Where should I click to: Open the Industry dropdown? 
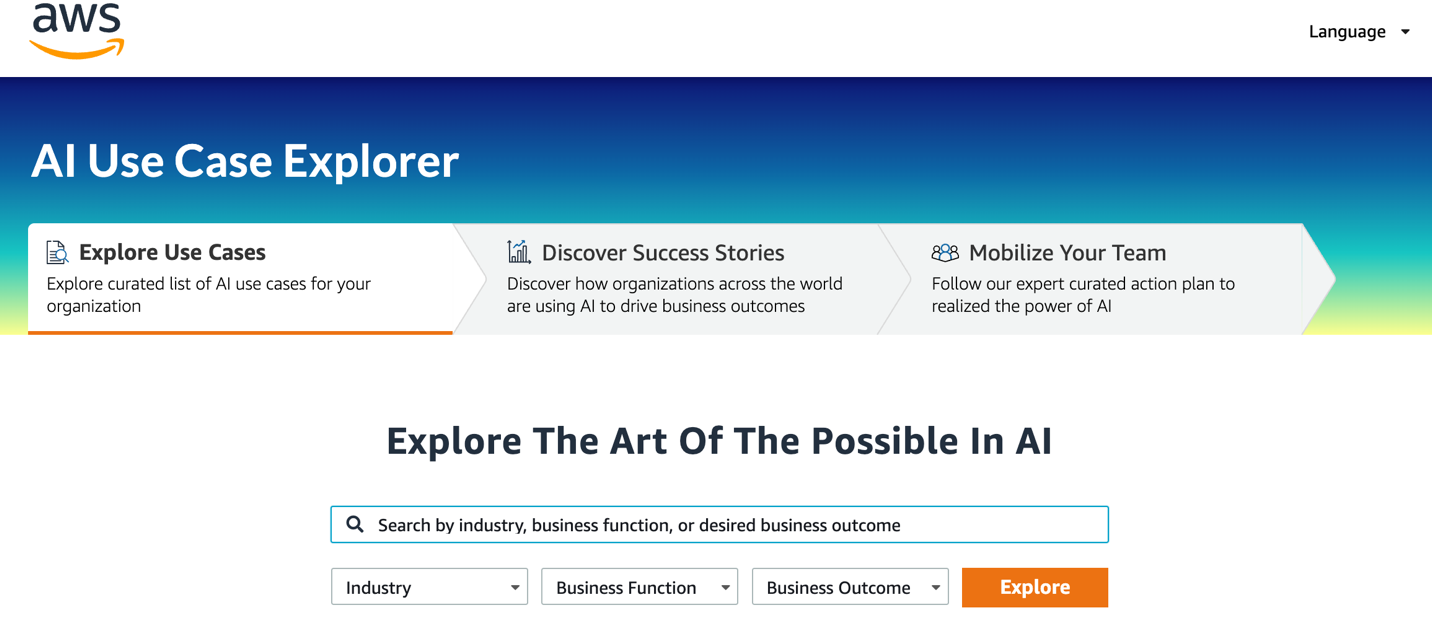click(429, 587)
